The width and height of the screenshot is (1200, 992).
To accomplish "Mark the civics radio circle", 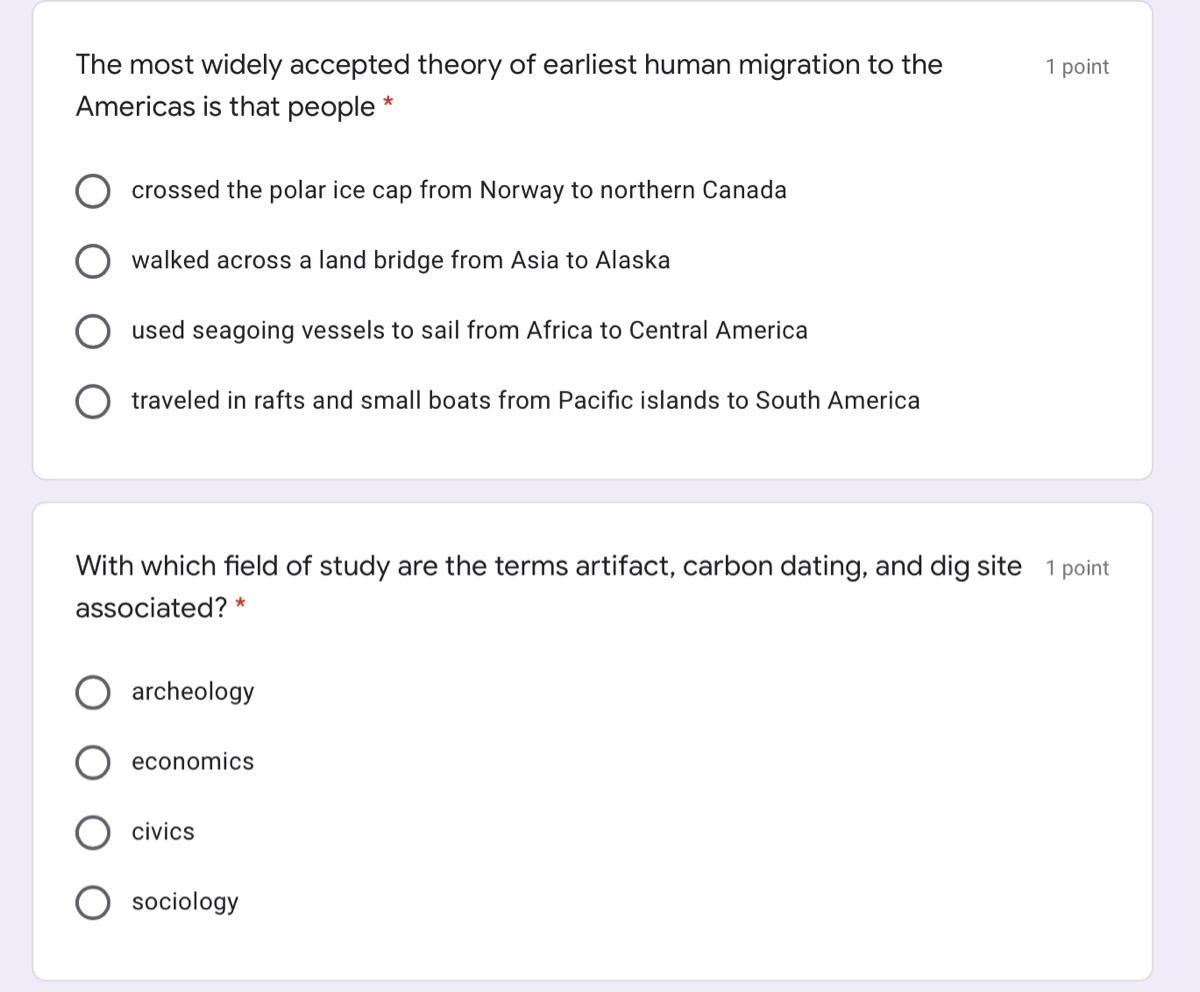I will (93, 832).
